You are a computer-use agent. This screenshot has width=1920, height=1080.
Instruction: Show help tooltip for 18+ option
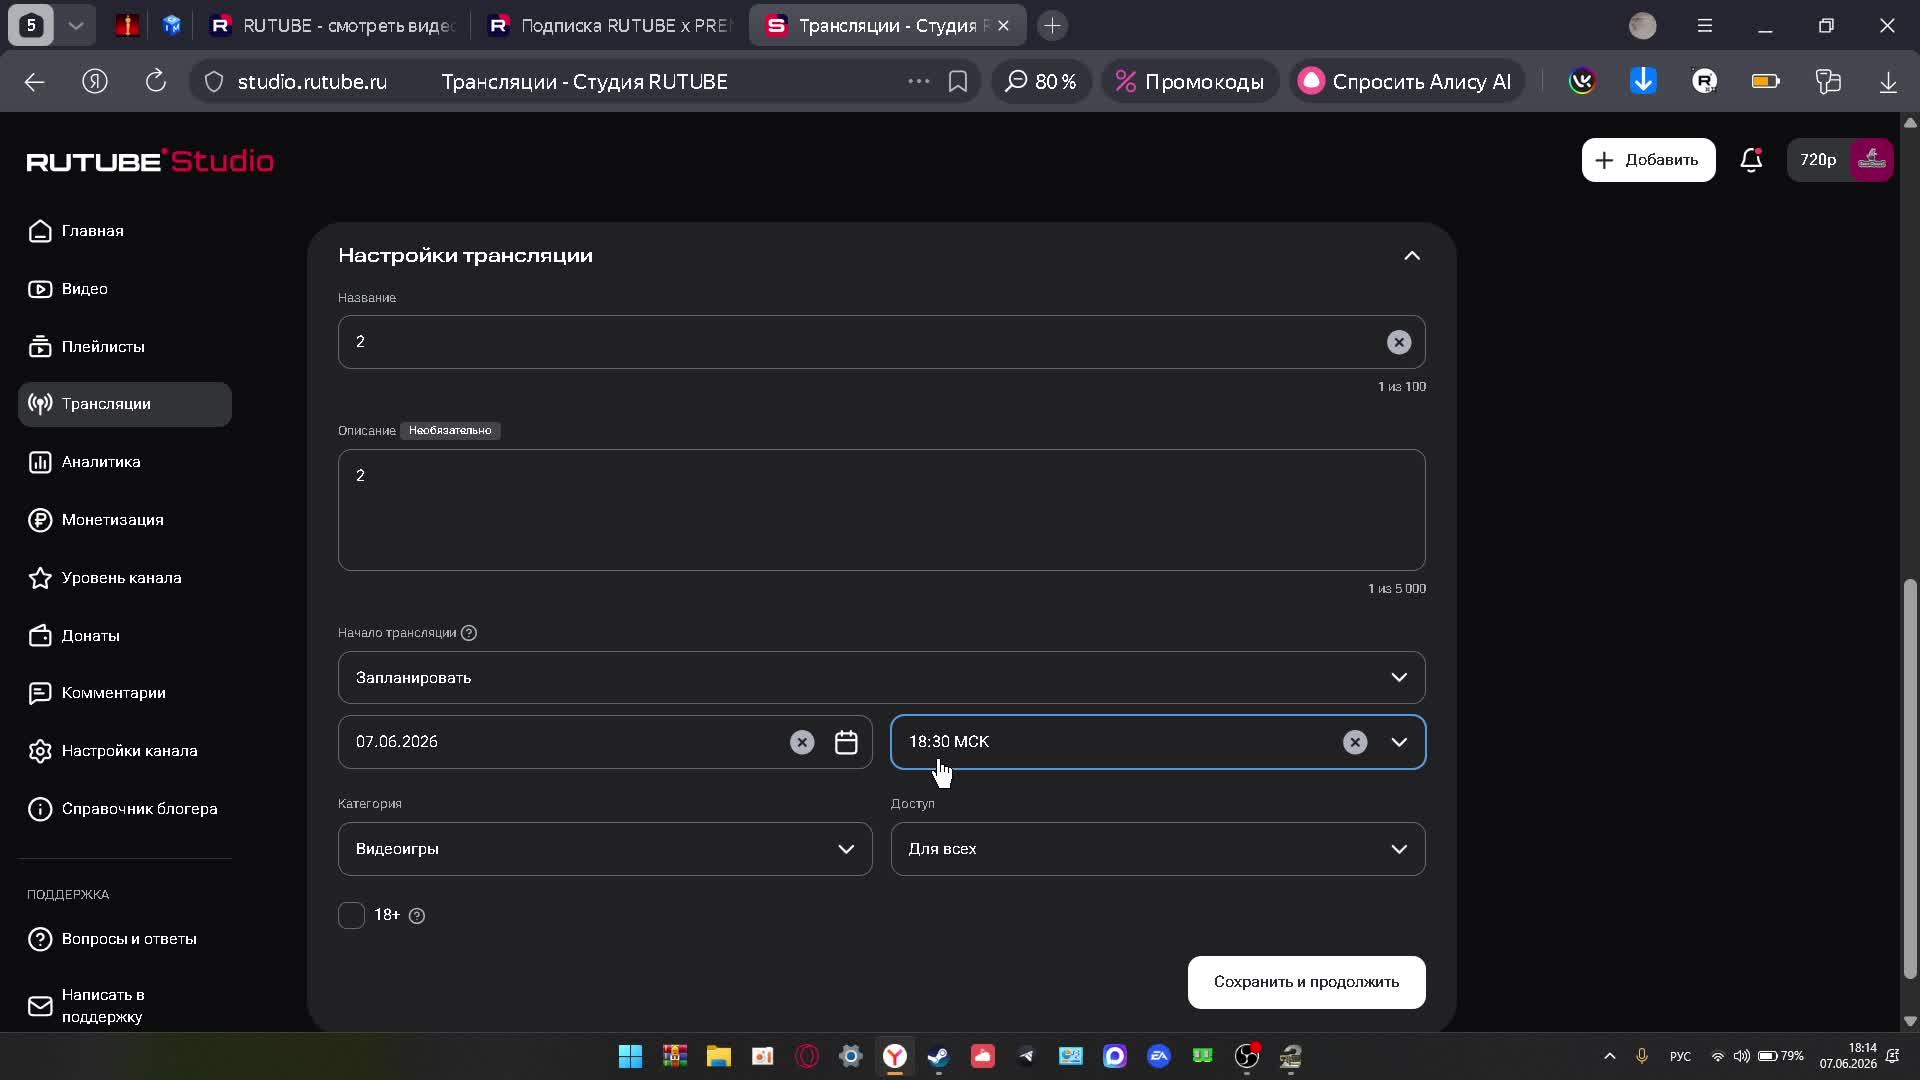[417, 916]
